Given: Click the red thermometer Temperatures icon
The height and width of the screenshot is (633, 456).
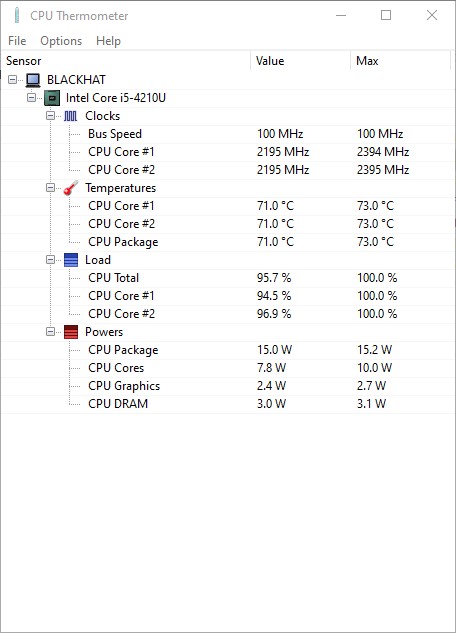Looking at the screenshot, I should point(71,188).
